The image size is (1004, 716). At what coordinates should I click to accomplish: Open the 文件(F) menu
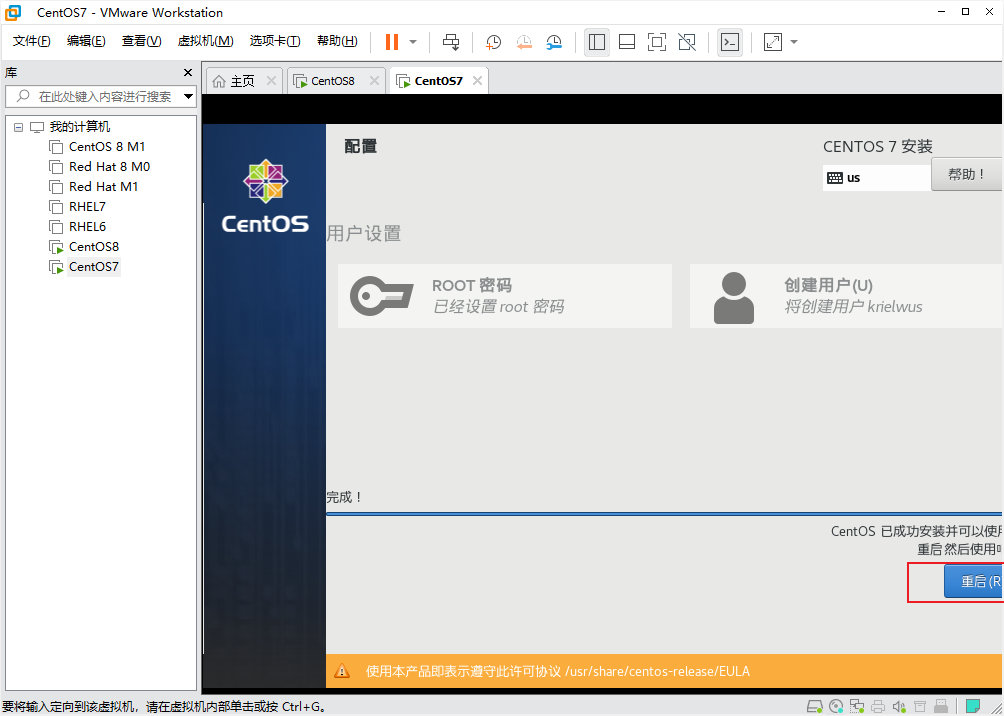click(x=31, y=41)
